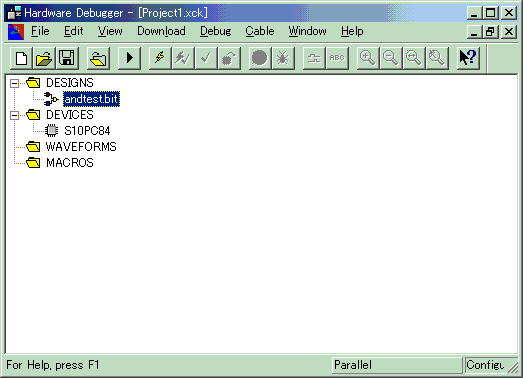Maximize the Hardware Debugger main window
The image size is (523, 378).
[x=490, y=13]
